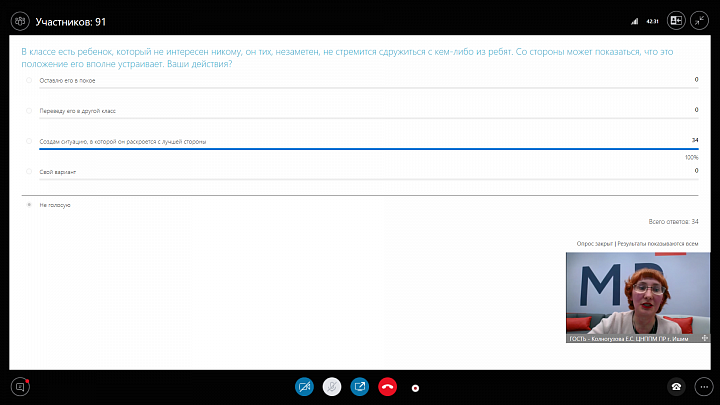Check the network signal strength indicator

coord(635,20)
